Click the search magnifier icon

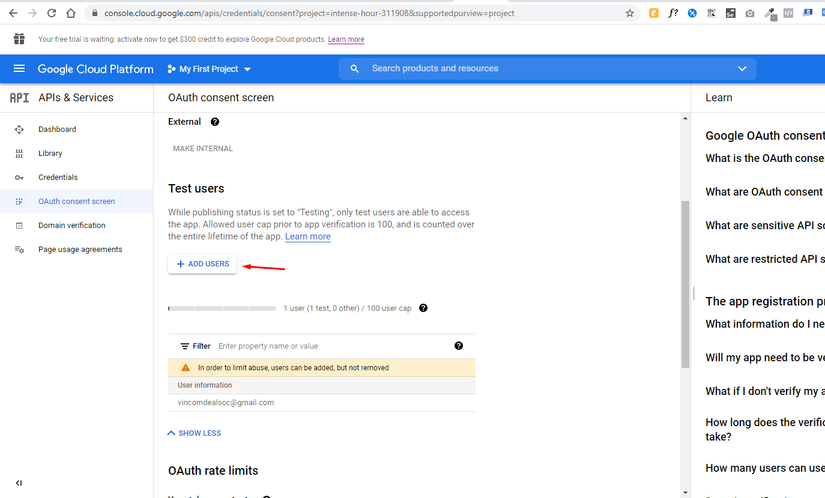coord(355,68)
